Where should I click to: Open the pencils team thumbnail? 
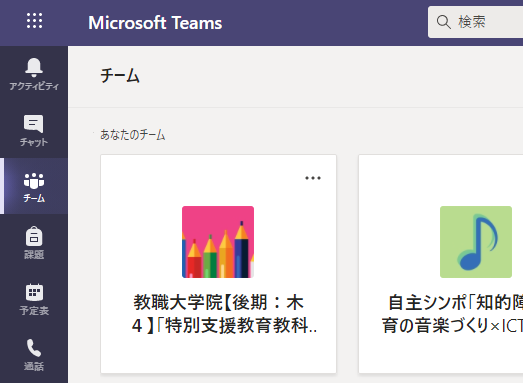click(x=218, y=242)
